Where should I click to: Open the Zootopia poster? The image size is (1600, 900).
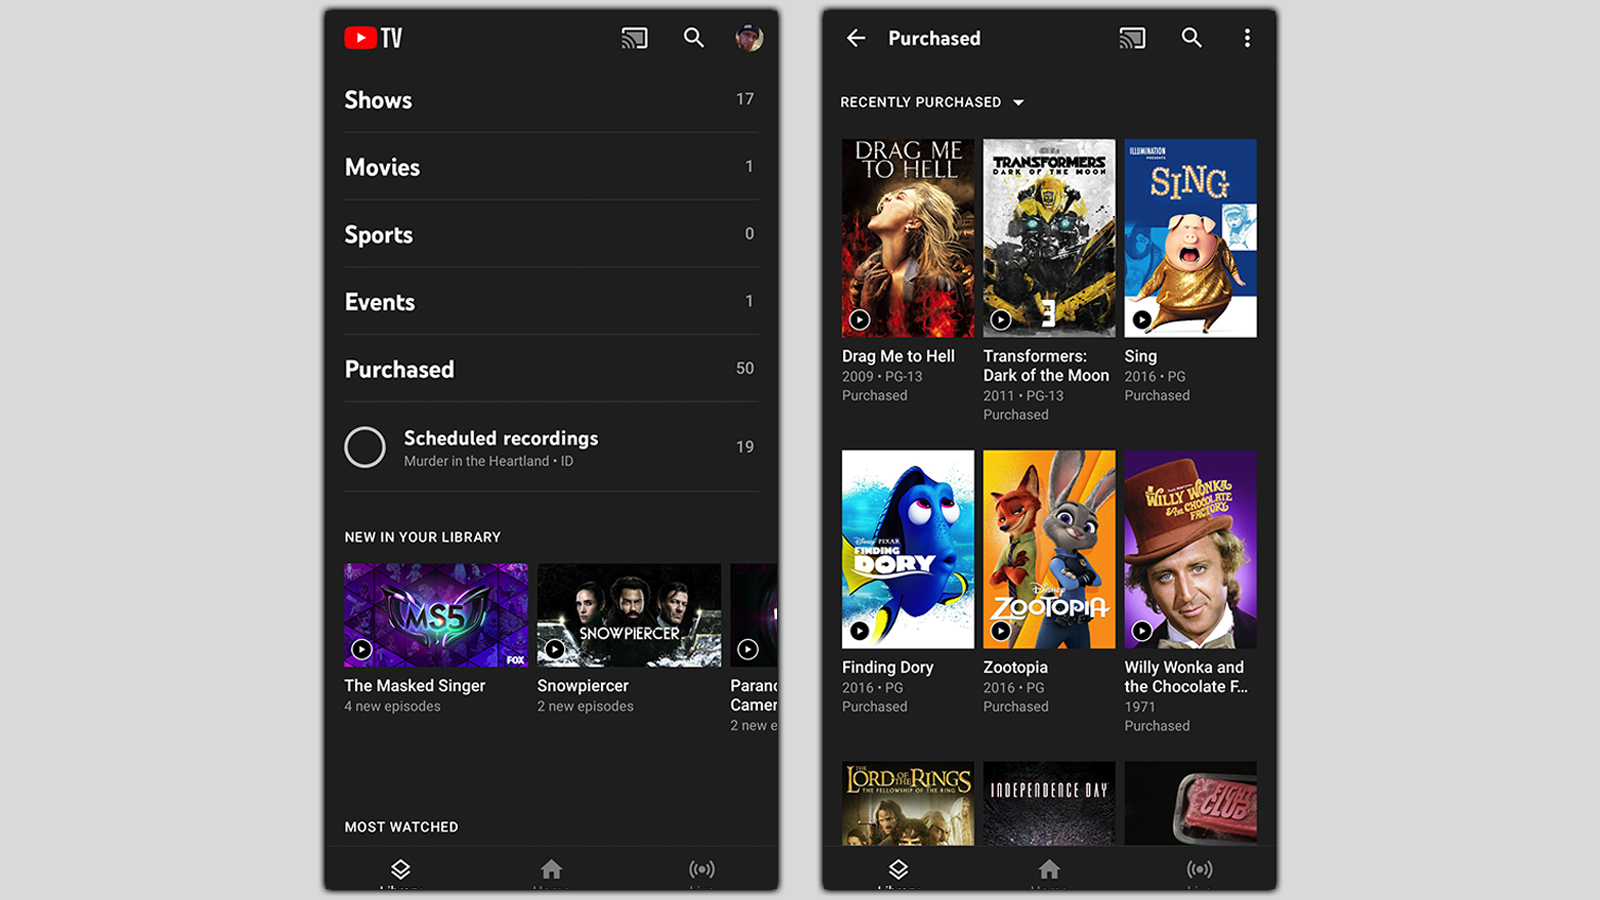point(1049,549)
